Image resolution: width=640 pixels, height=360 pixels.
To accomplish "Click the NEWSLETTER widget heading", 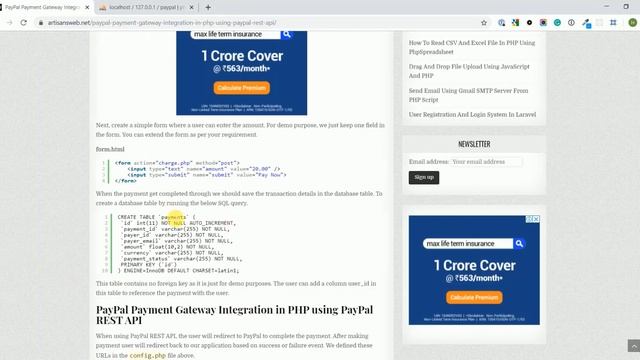I will (474, 144).
